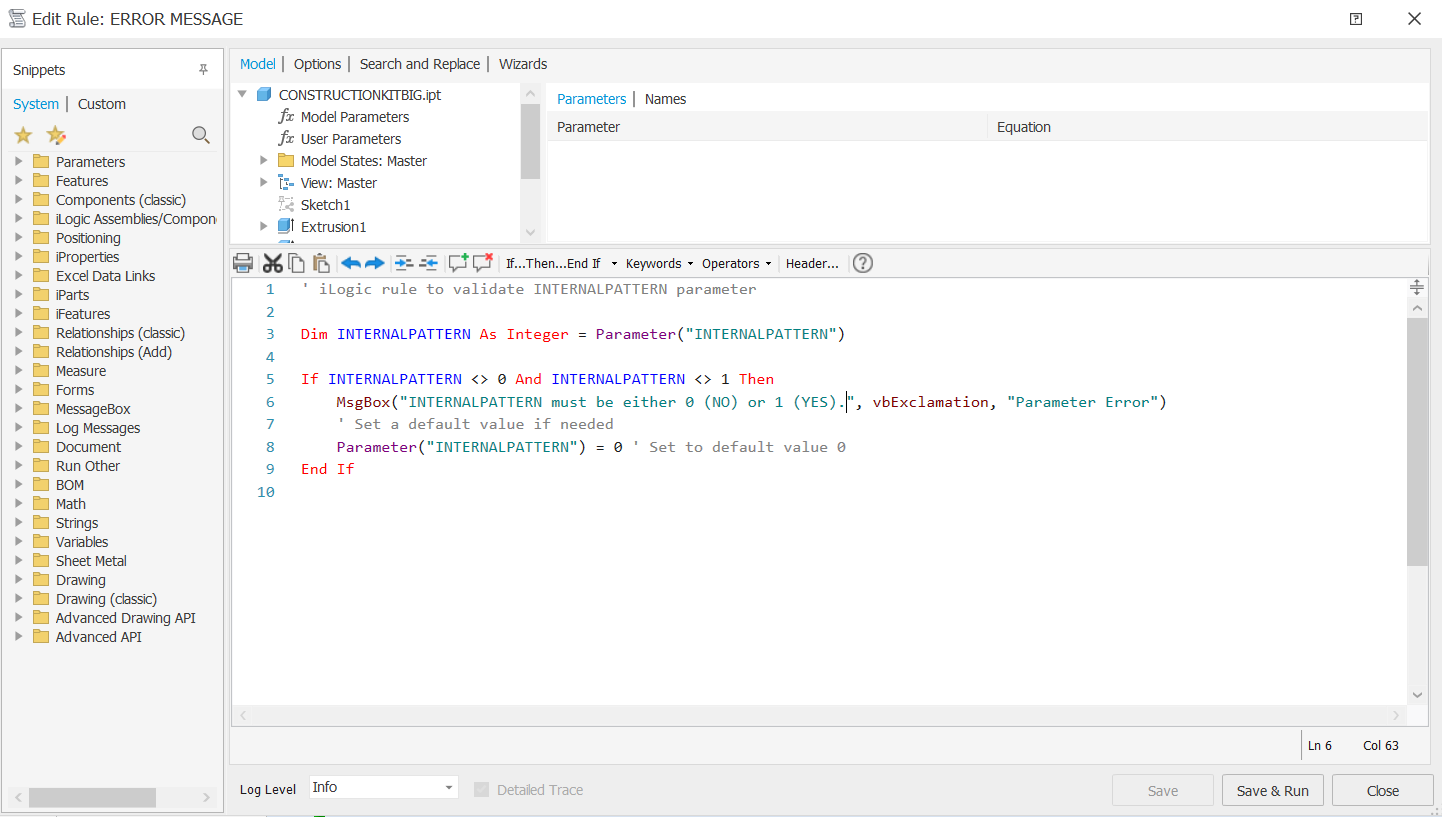Select the System snippets tab
The height and width of the screenshot is (817, 1442).
pos(36,104)
